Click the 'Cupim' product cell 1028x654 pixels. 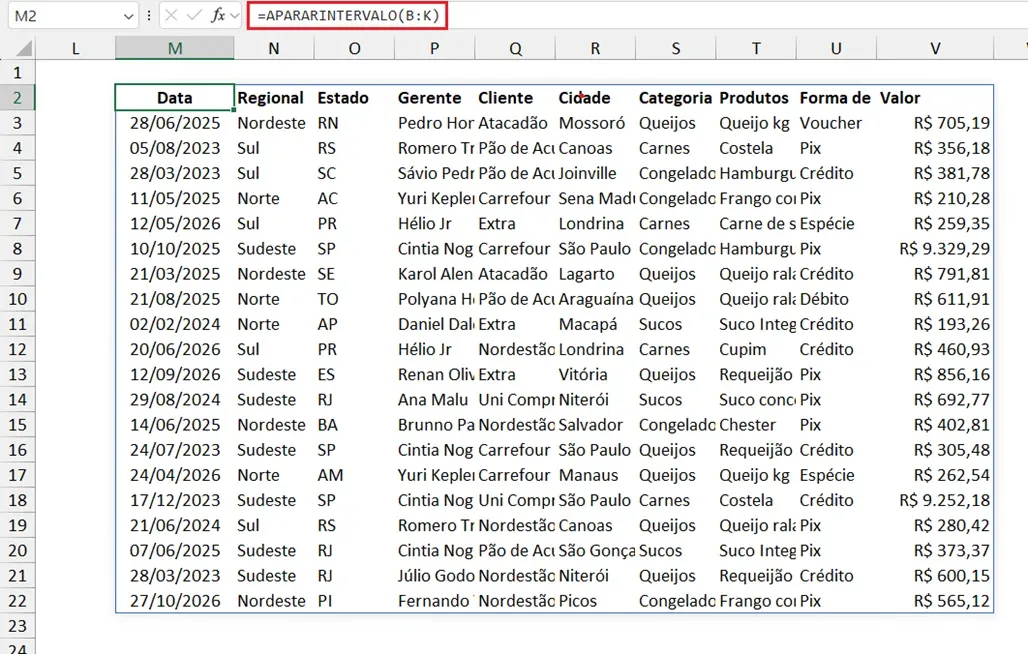tap(756, 349)
